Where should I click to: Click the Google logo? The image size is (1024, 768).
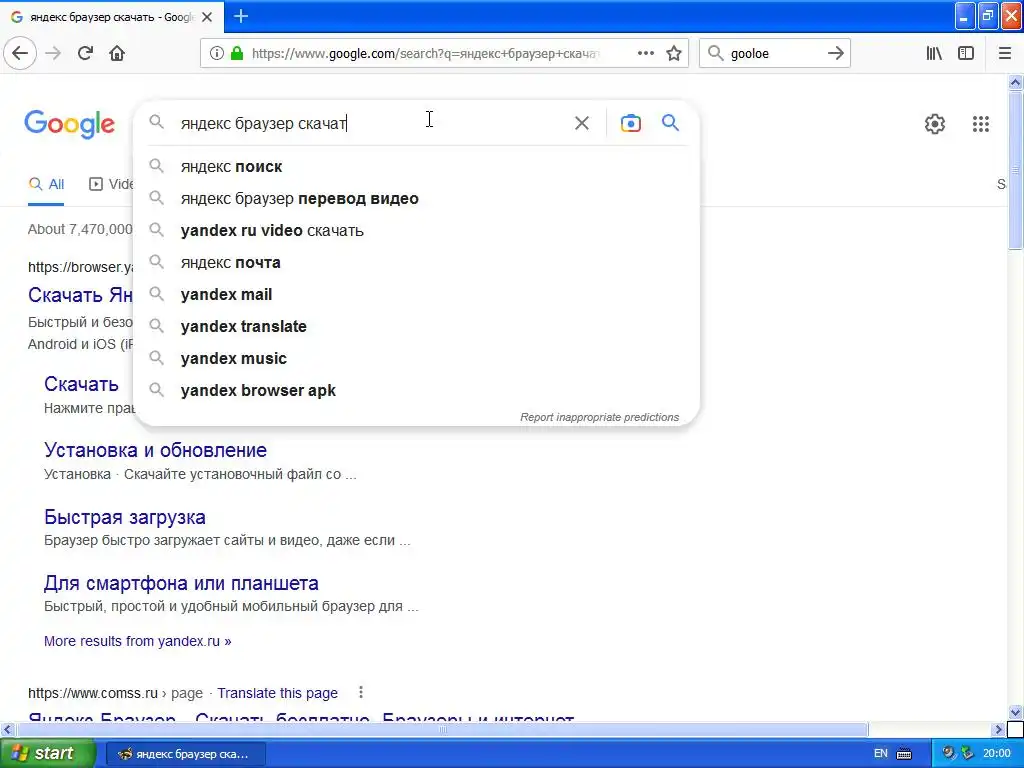[x=69, y=124]
